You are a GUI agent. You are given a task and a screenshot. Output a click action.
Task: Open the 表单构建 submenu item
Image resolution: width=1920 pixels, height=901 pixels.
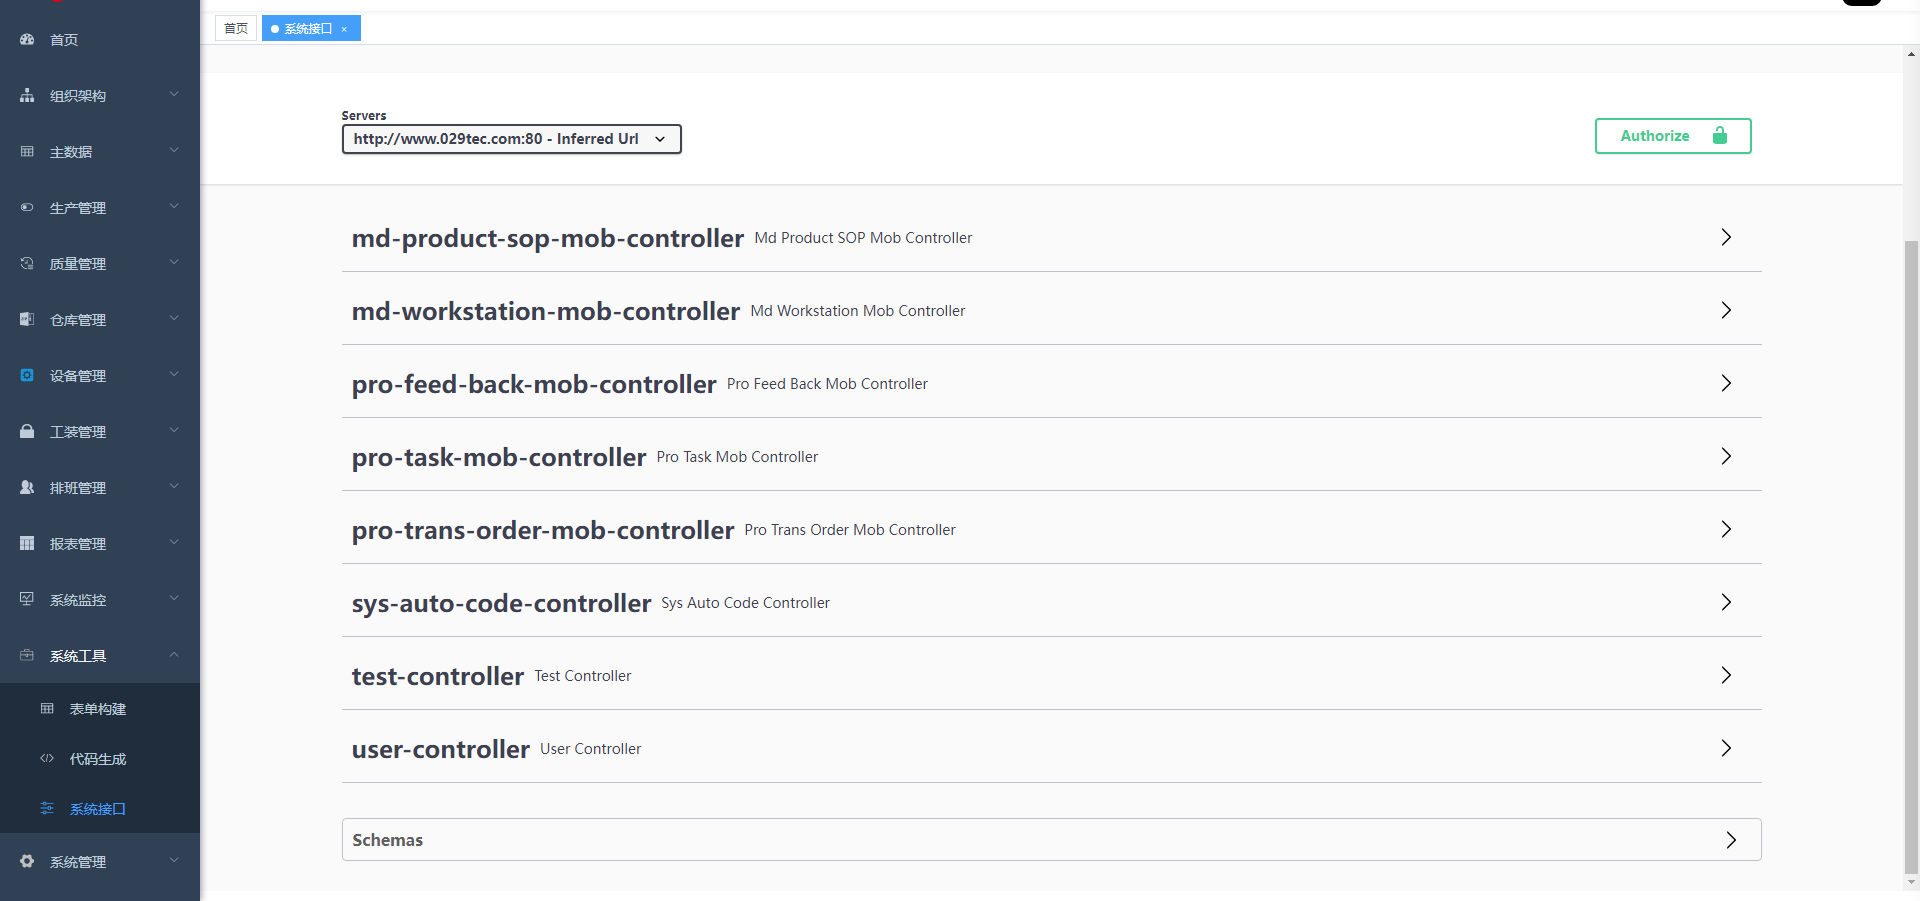coord(98,709)
